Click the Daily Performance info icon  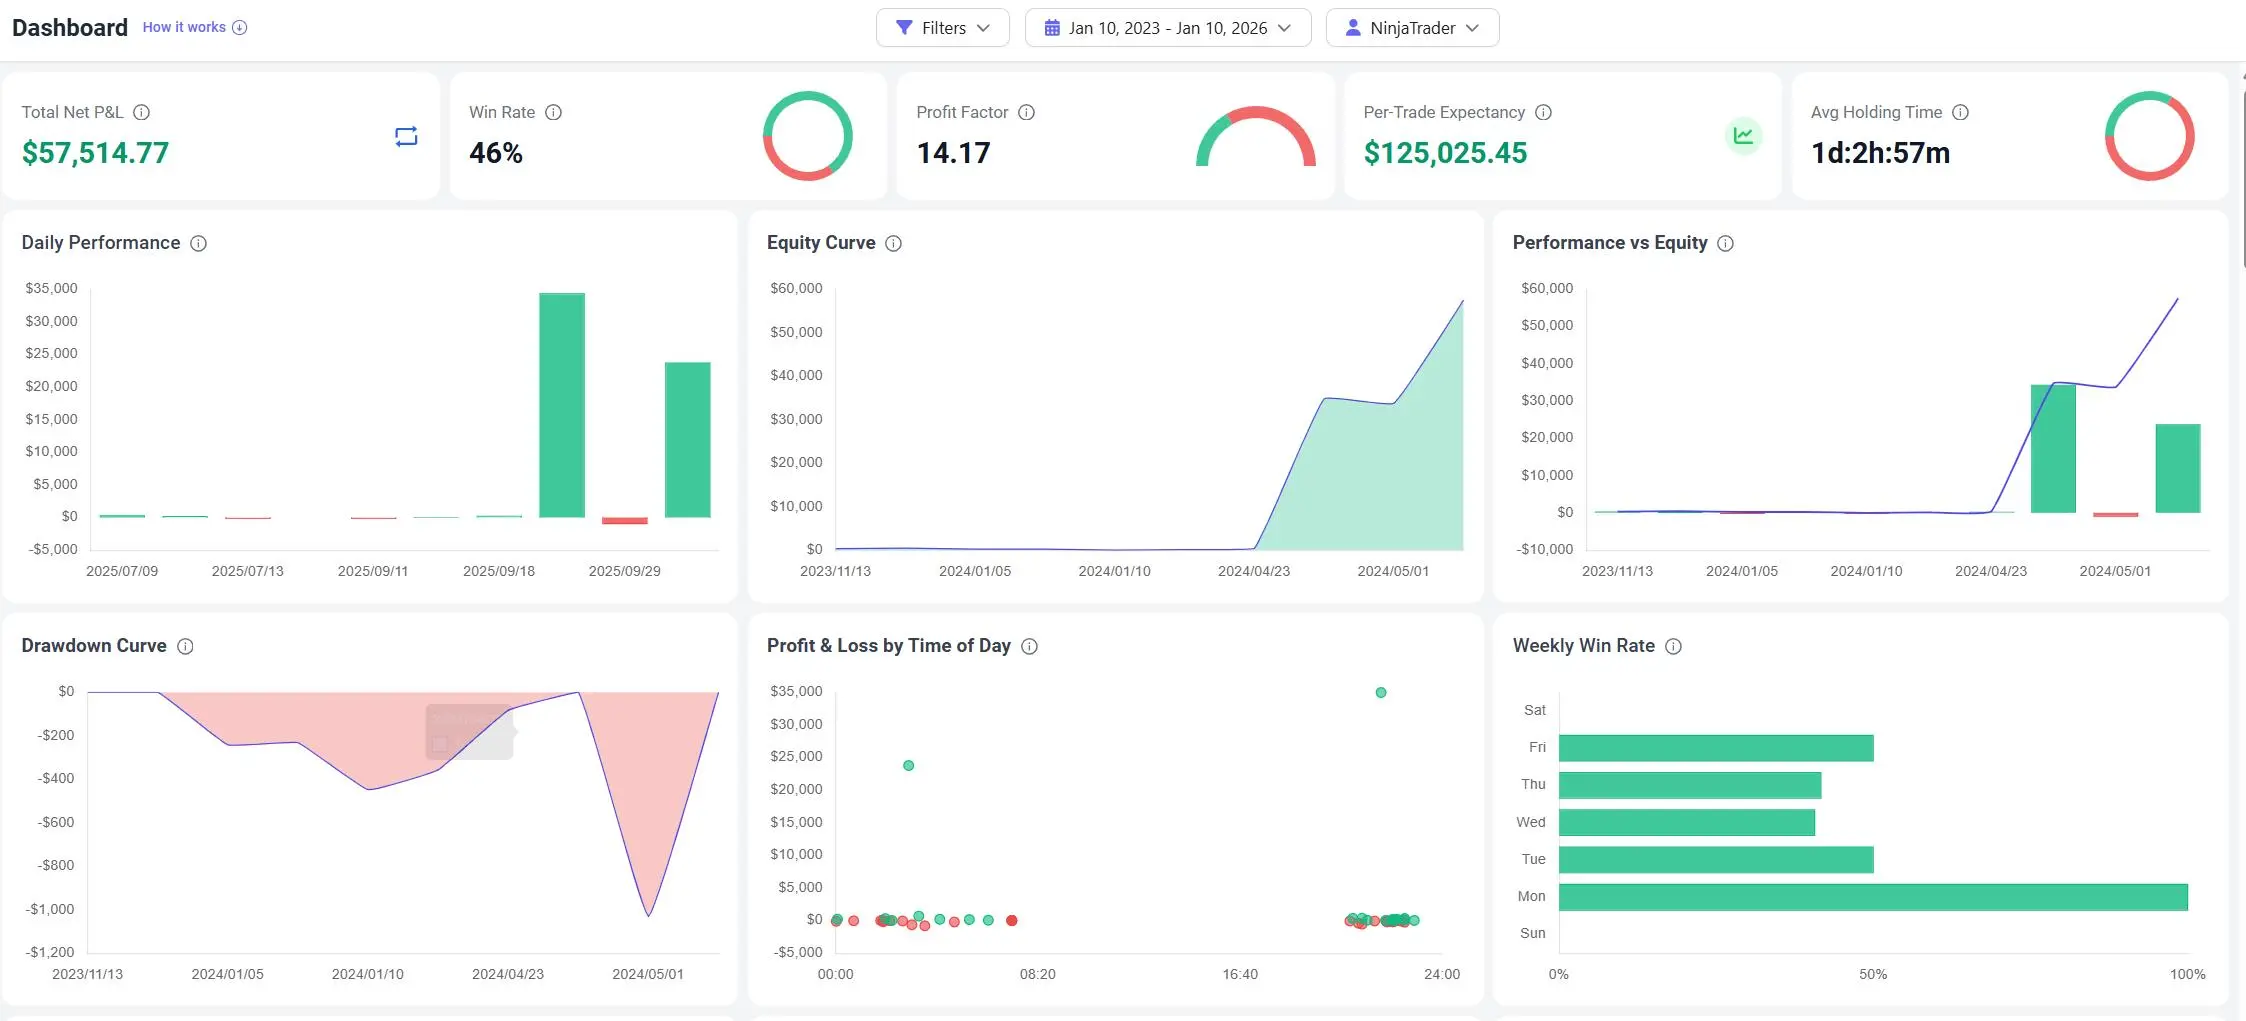[198, 244]
